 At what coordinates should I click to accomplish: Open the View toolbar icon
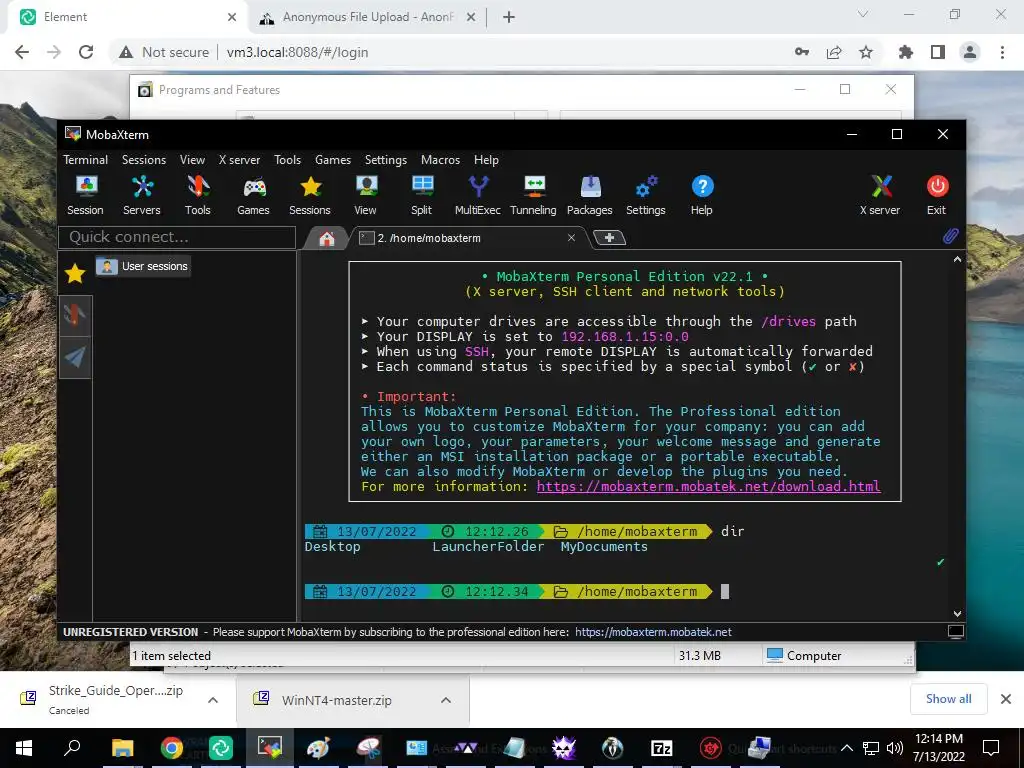pos(366,195)
